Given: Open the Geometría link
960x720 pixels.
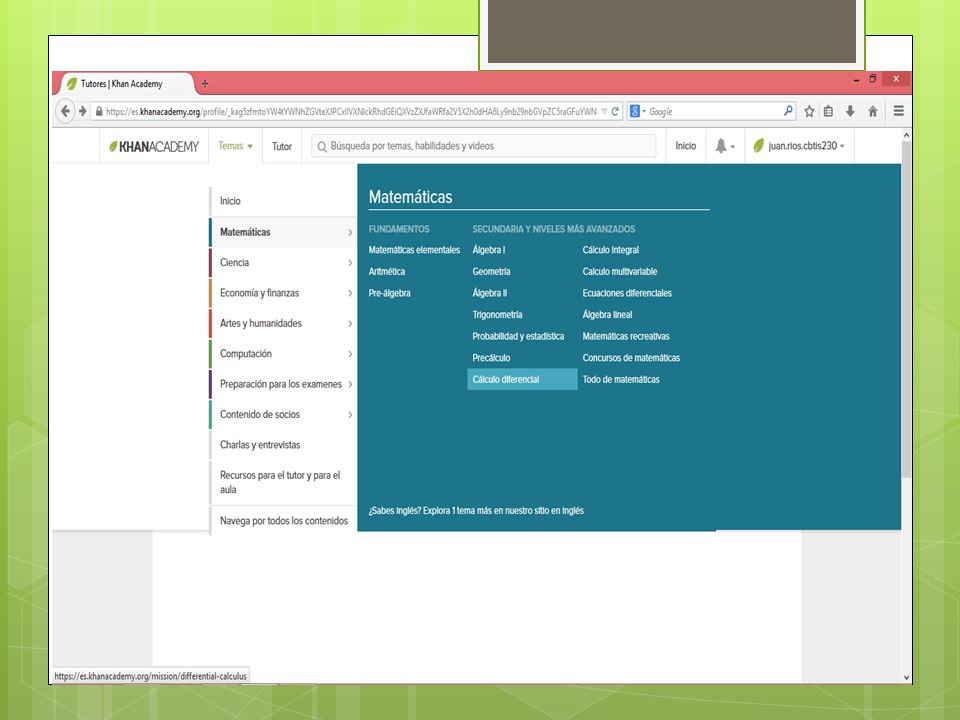Looking at the screenshot, I should click(491, 271).
